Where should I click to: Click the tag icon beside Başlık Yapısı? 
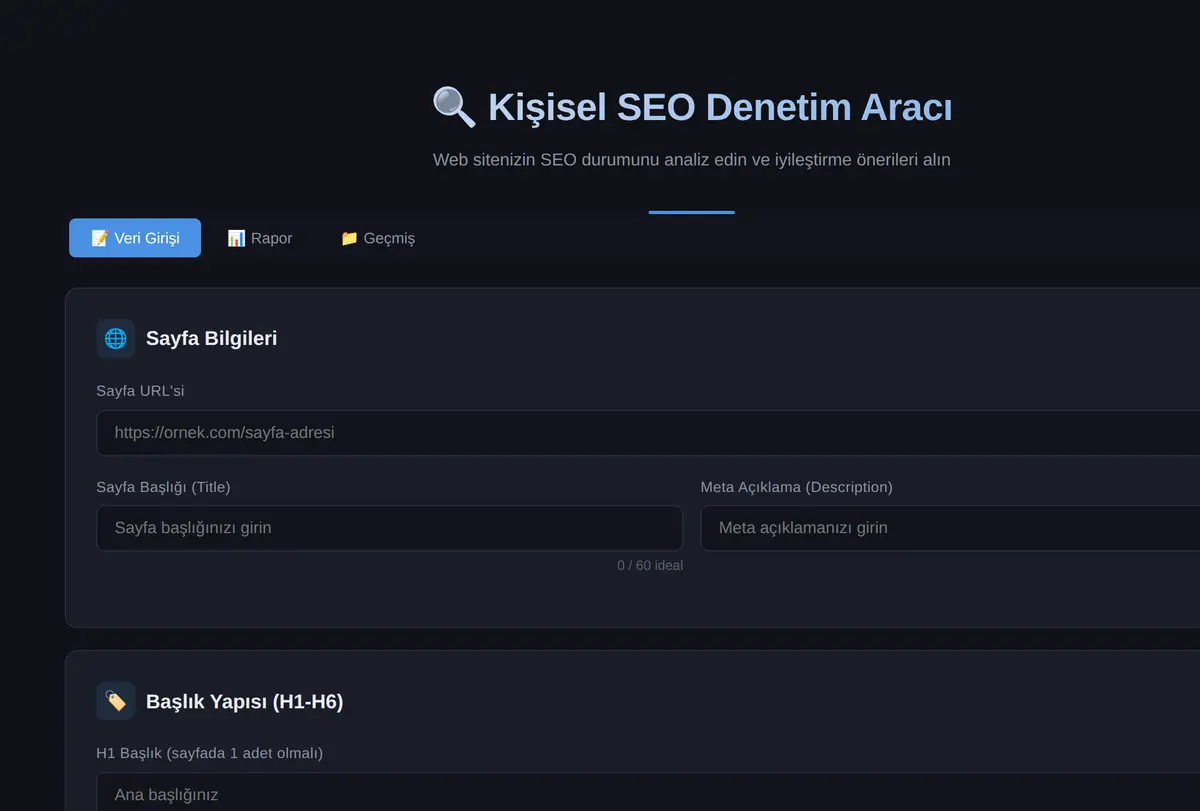(x=116, y=701)
